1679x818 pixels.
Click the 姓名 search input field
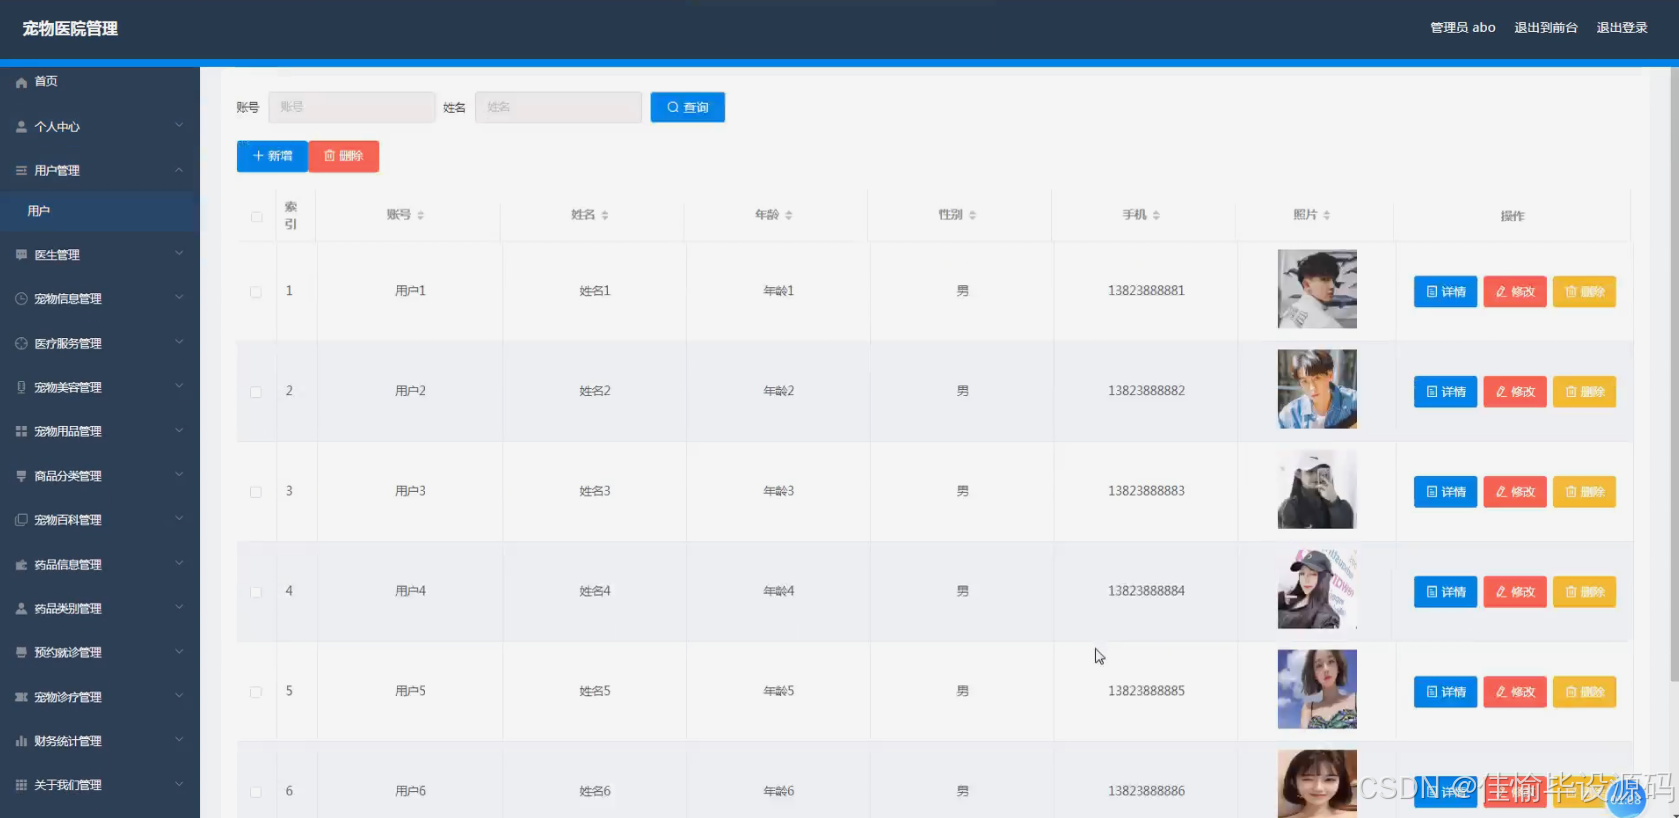[x=558, y=107]
